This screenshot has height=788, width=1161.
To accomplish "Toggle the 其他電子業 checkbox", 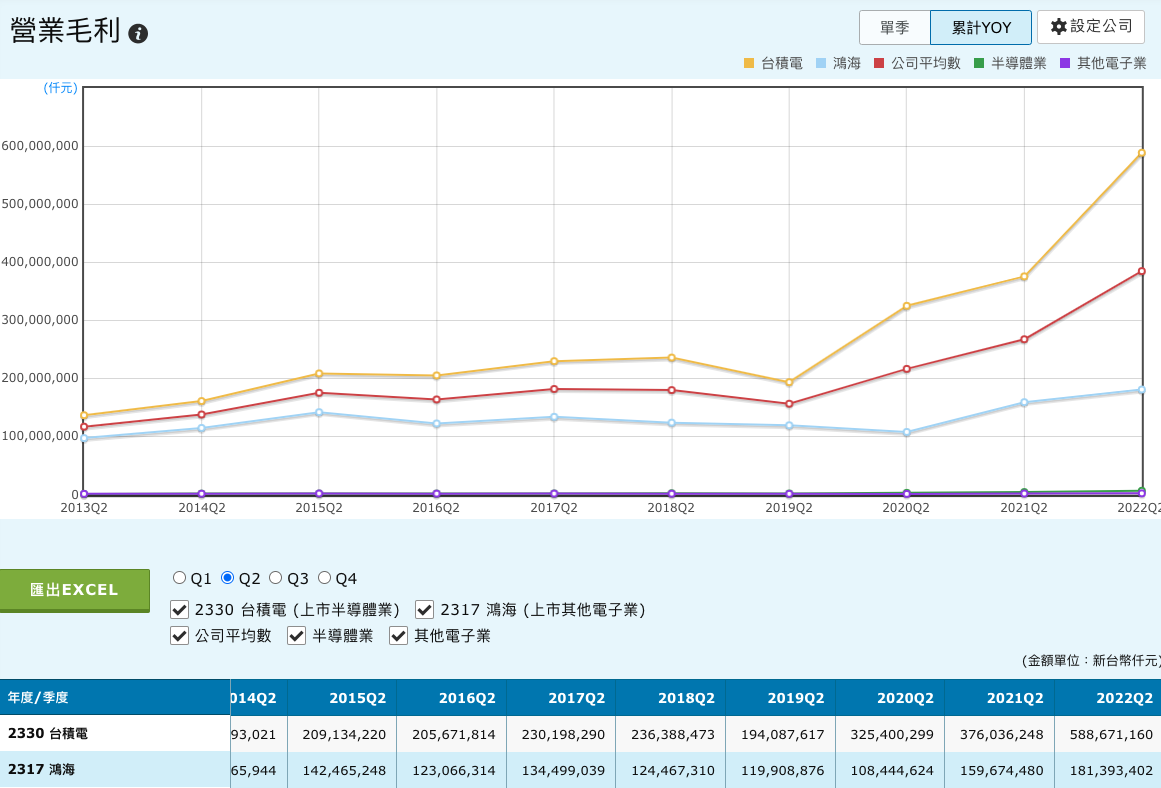I will click(x=398, y=635).
